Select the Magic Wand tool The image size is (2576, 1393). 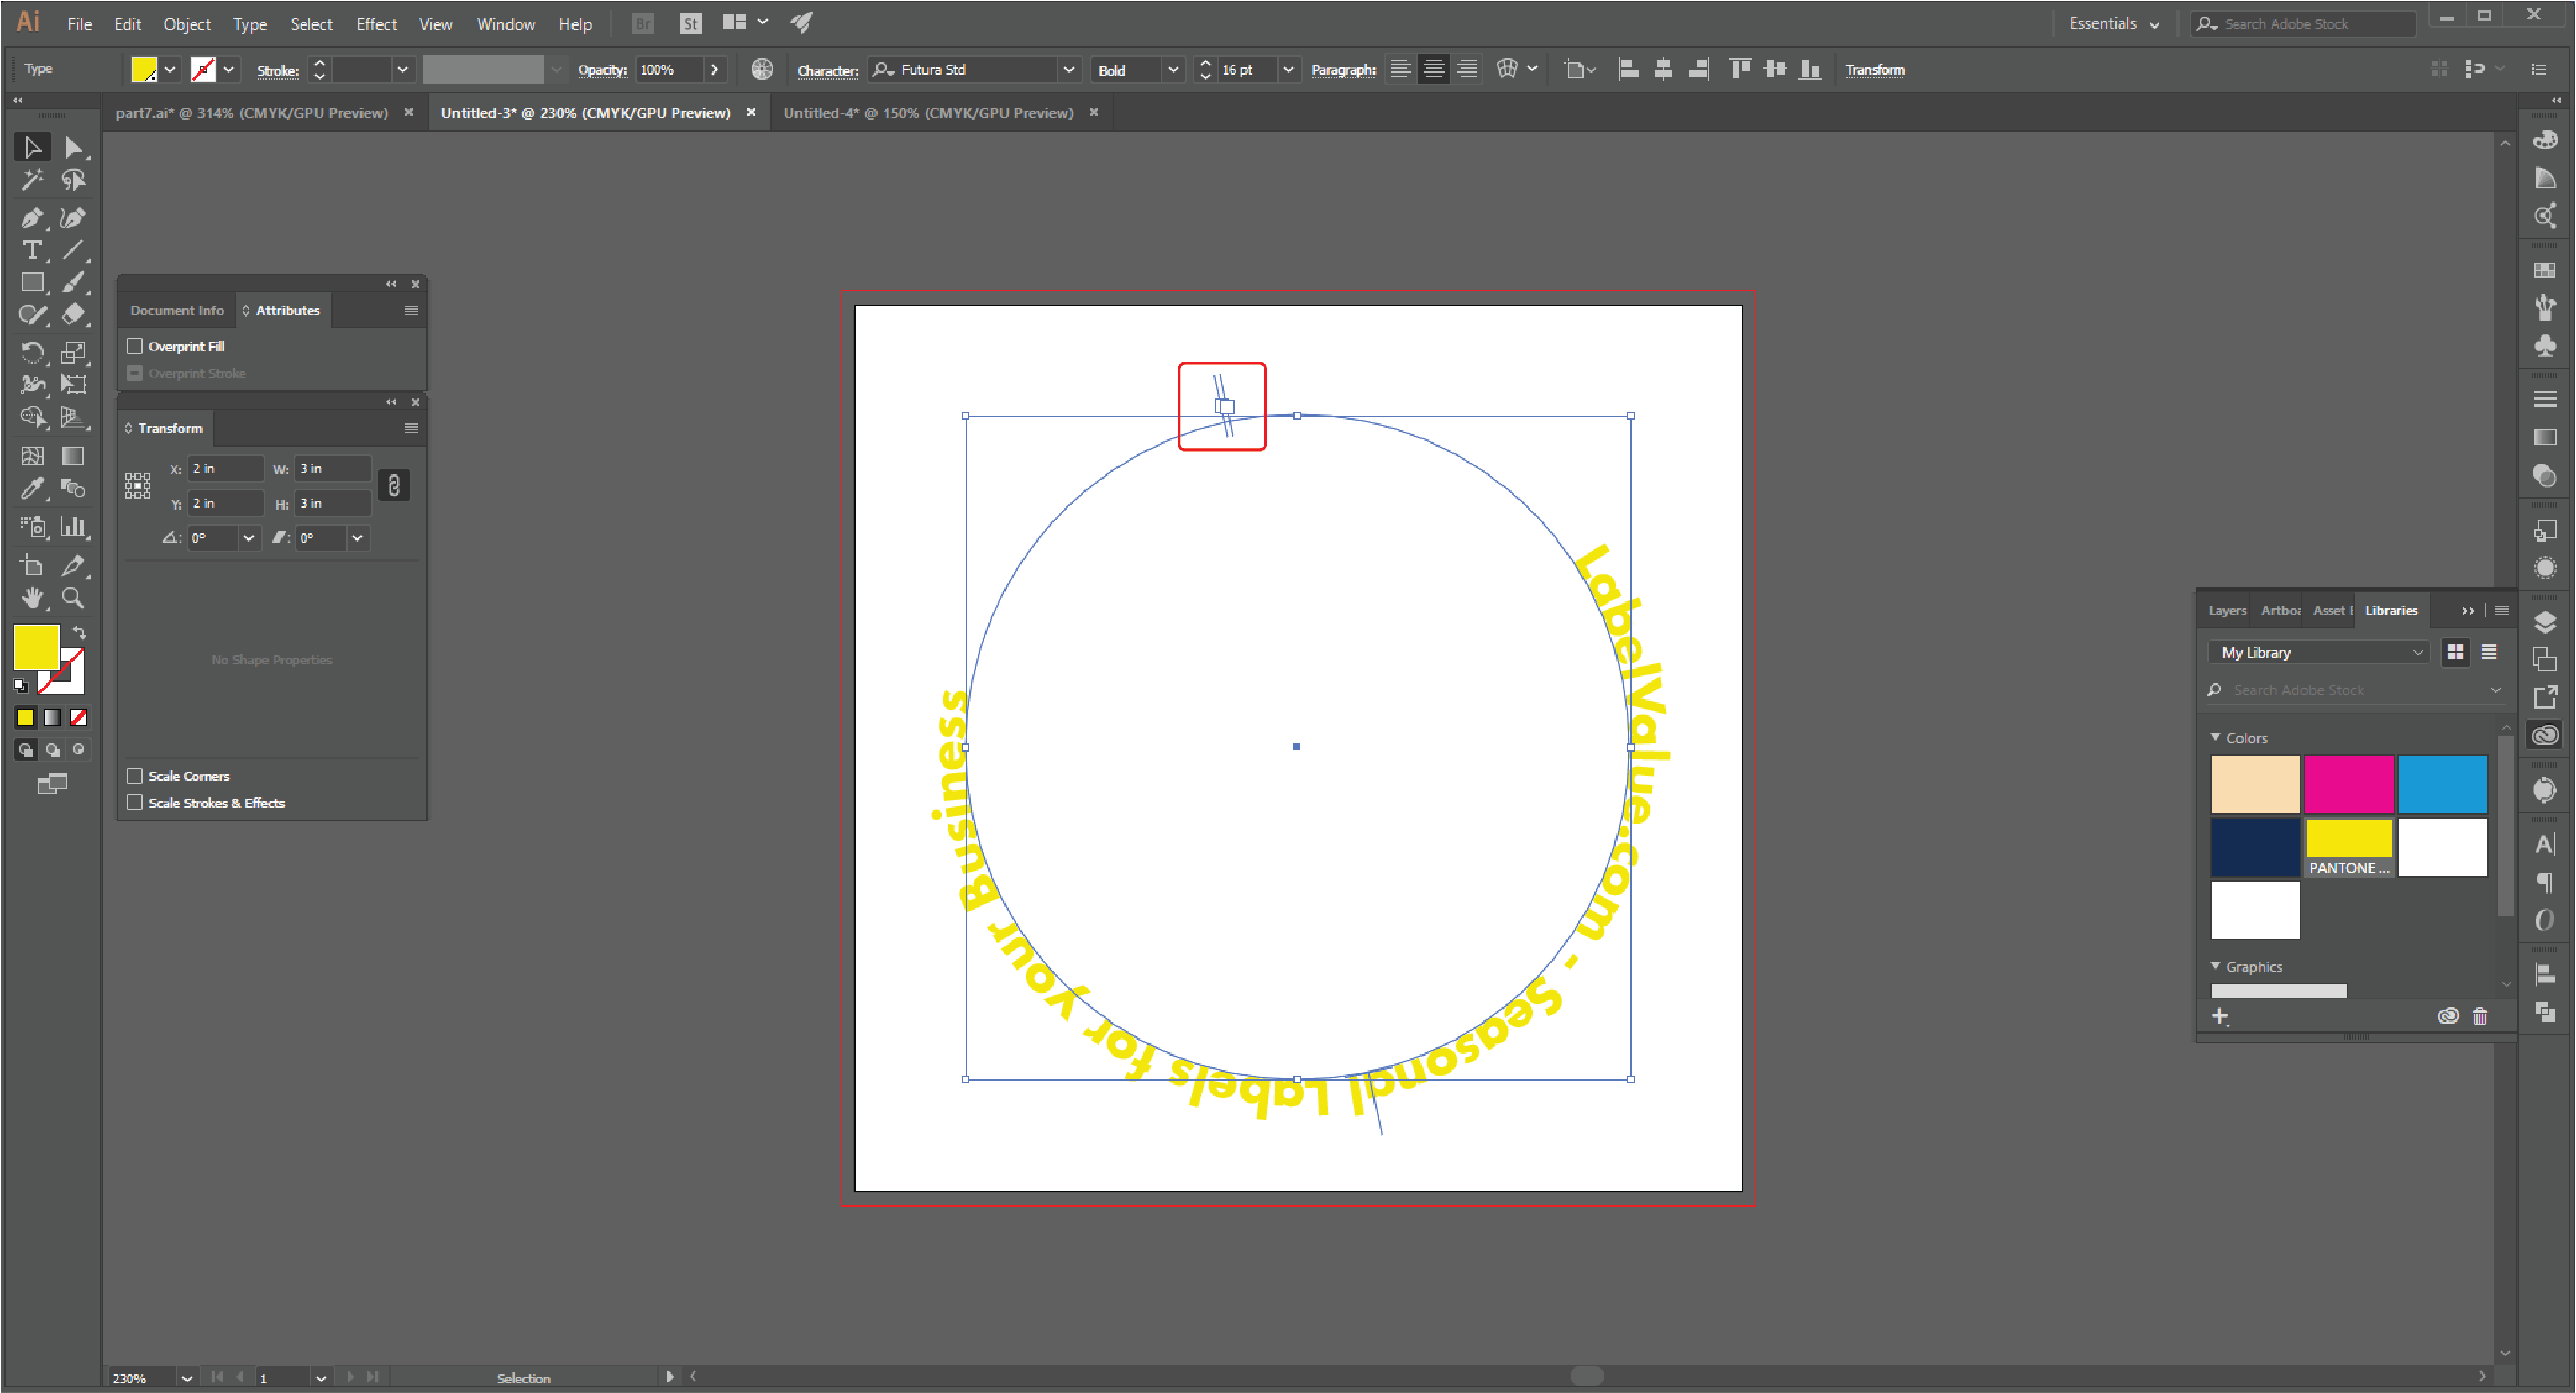pos(32,180)
